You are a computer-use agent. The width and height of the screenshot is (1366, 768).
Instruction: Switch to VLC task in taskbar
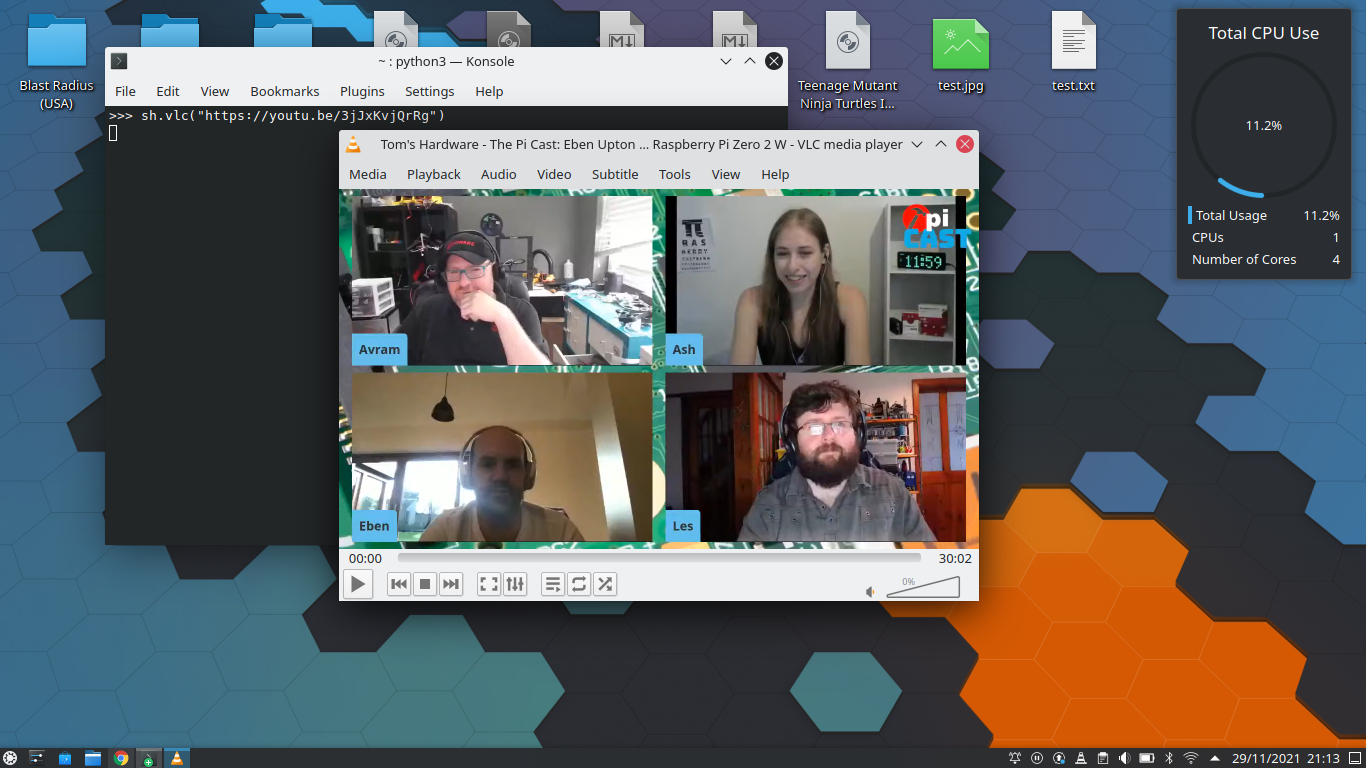pyautogui.click(x=177, y=758)
